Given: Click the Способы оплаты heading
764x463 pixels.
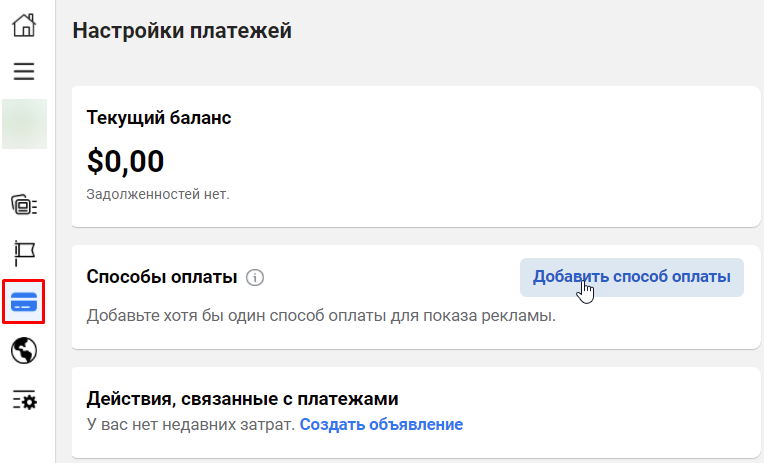Looking at the screenshot, I should 162,277.
